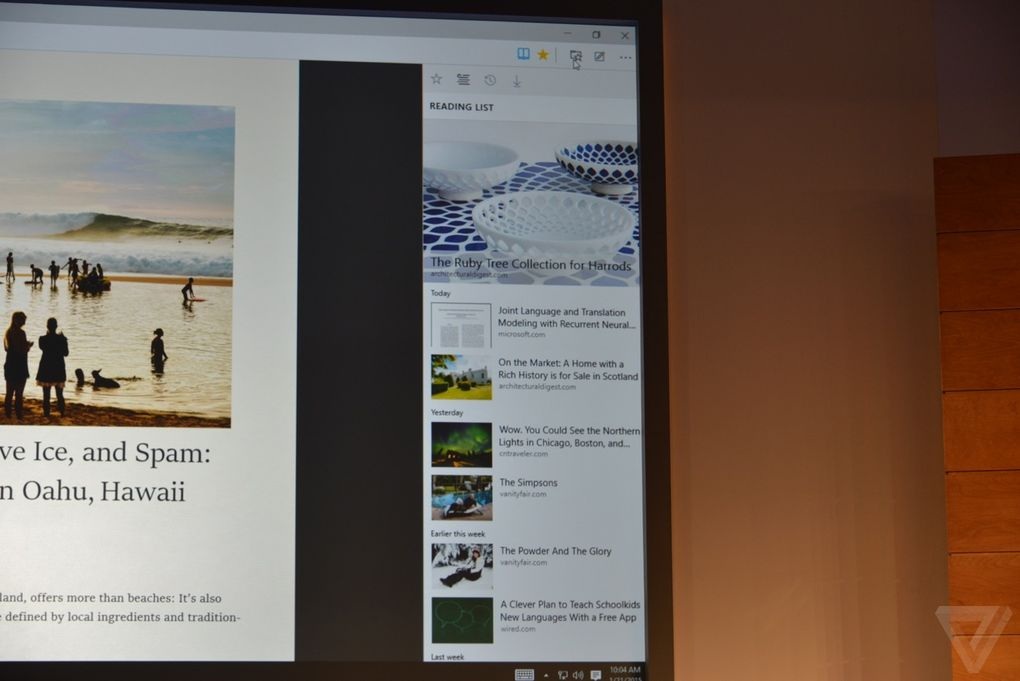Viewport: 1020px width, 681px height.
Task: Click the volume speaker icon in tray
Action: [578, 675]
